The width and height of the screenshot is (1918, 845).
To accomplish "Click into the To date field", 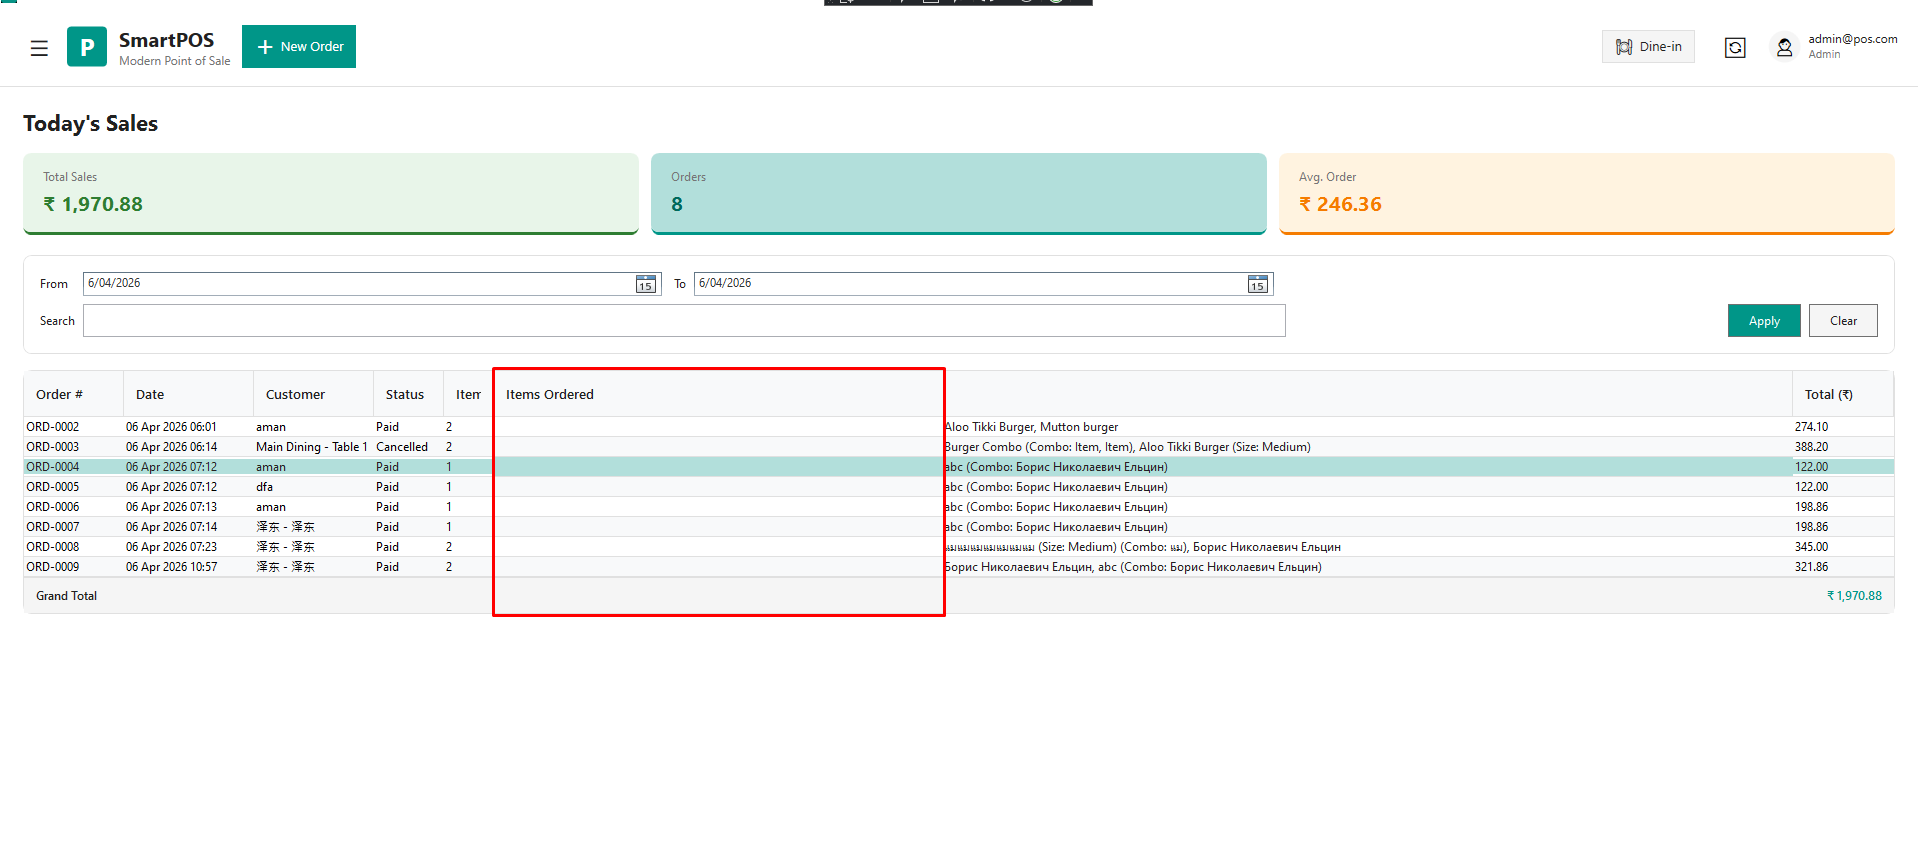I will 969,284.
